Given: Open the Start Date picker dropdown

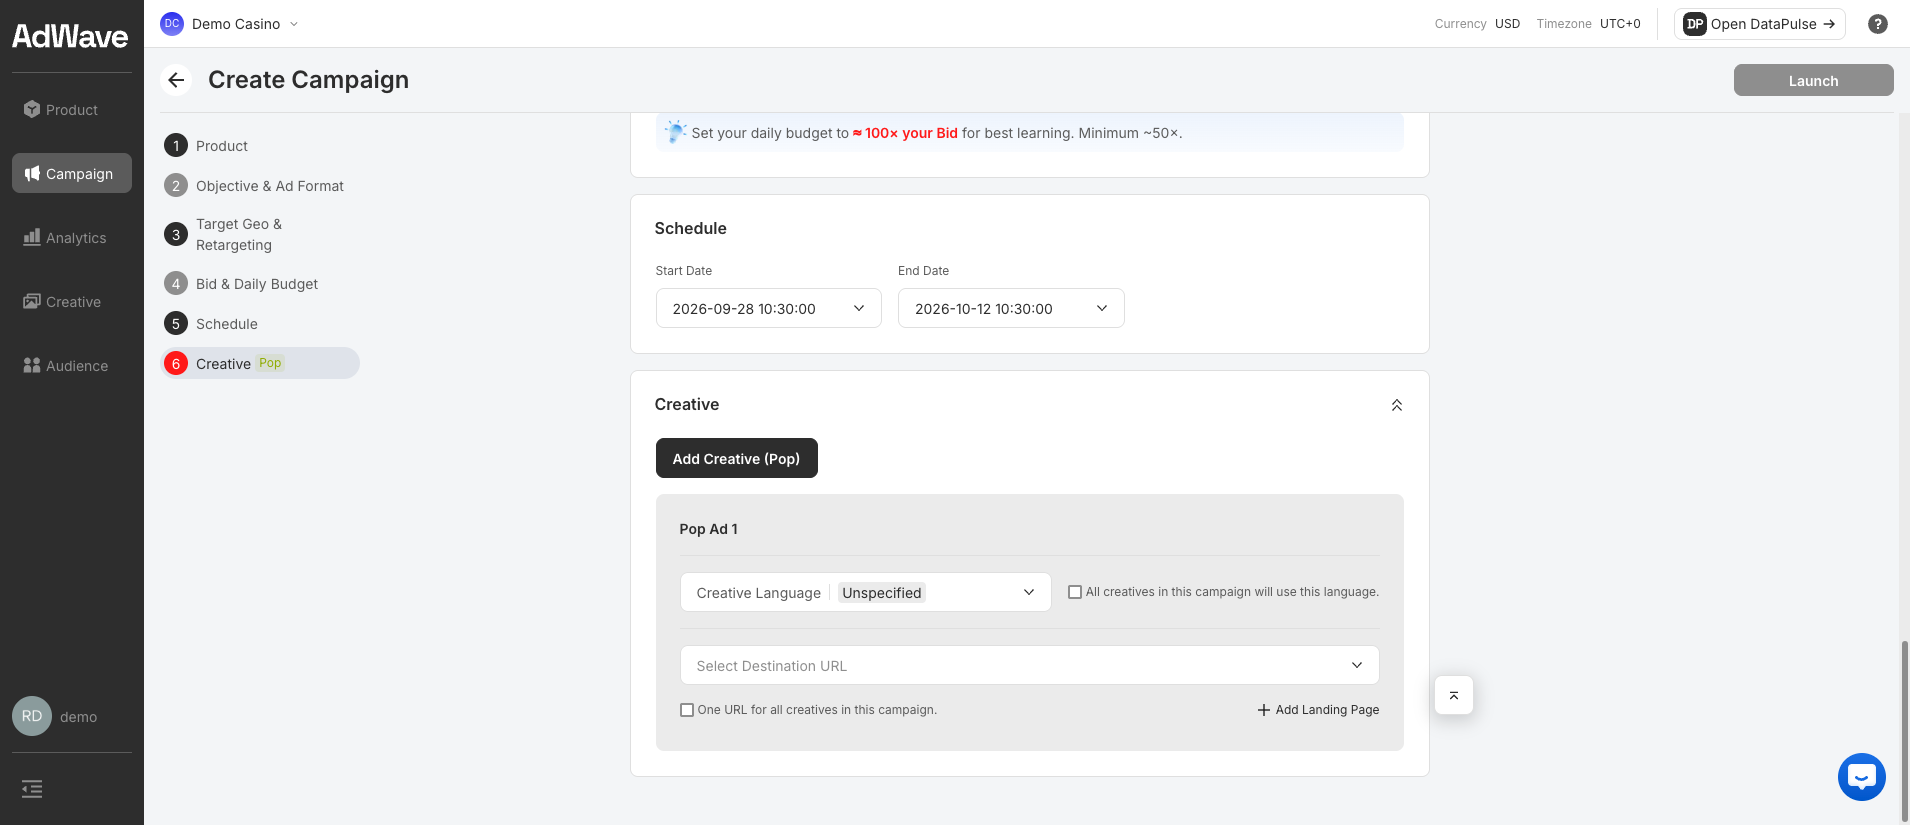Looking at the screenshot, I should tap(768, 308).
